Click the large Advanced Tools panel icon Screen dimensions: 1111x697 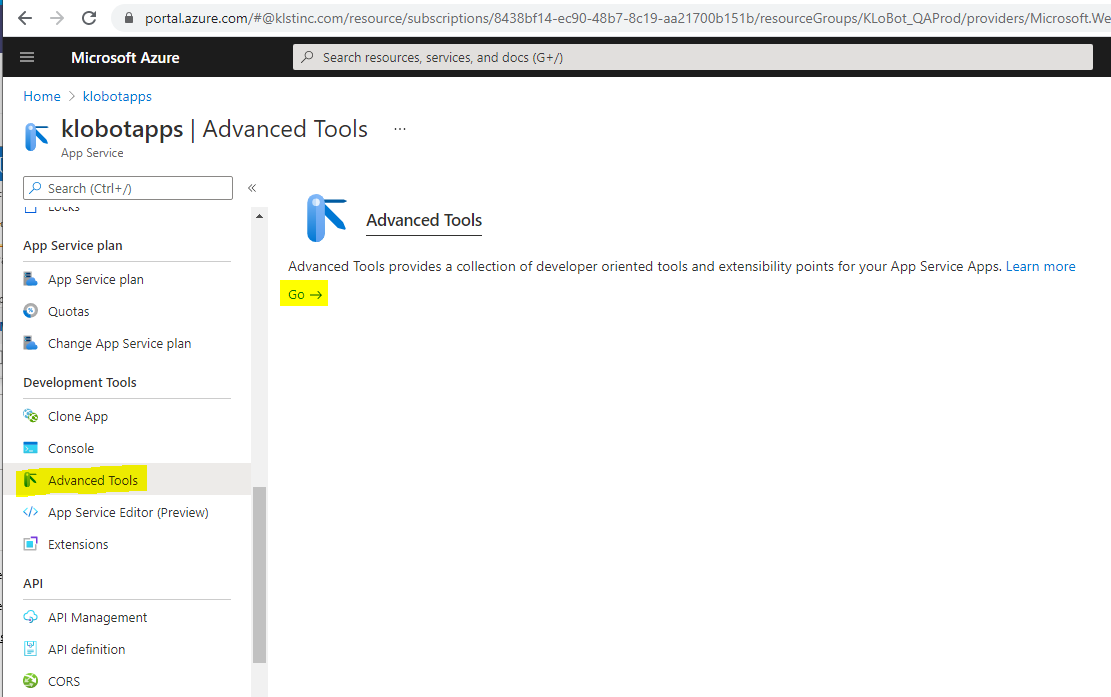tap(326, 218)
